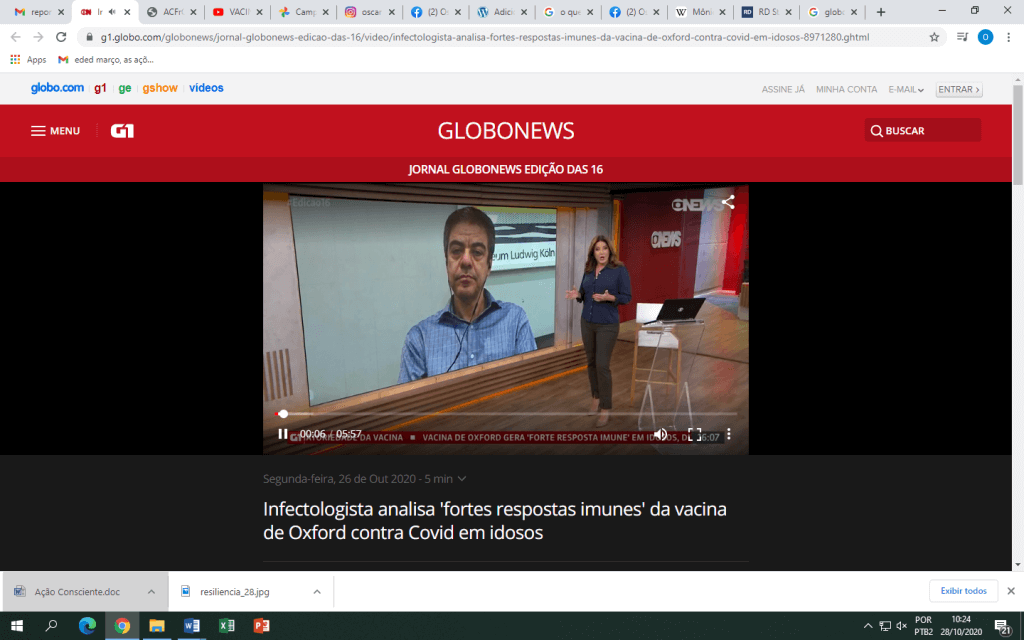The image size is (1024, 640).
Task: Open the 'eded março, as aço...' bookmark
Action: click(106, 59)
